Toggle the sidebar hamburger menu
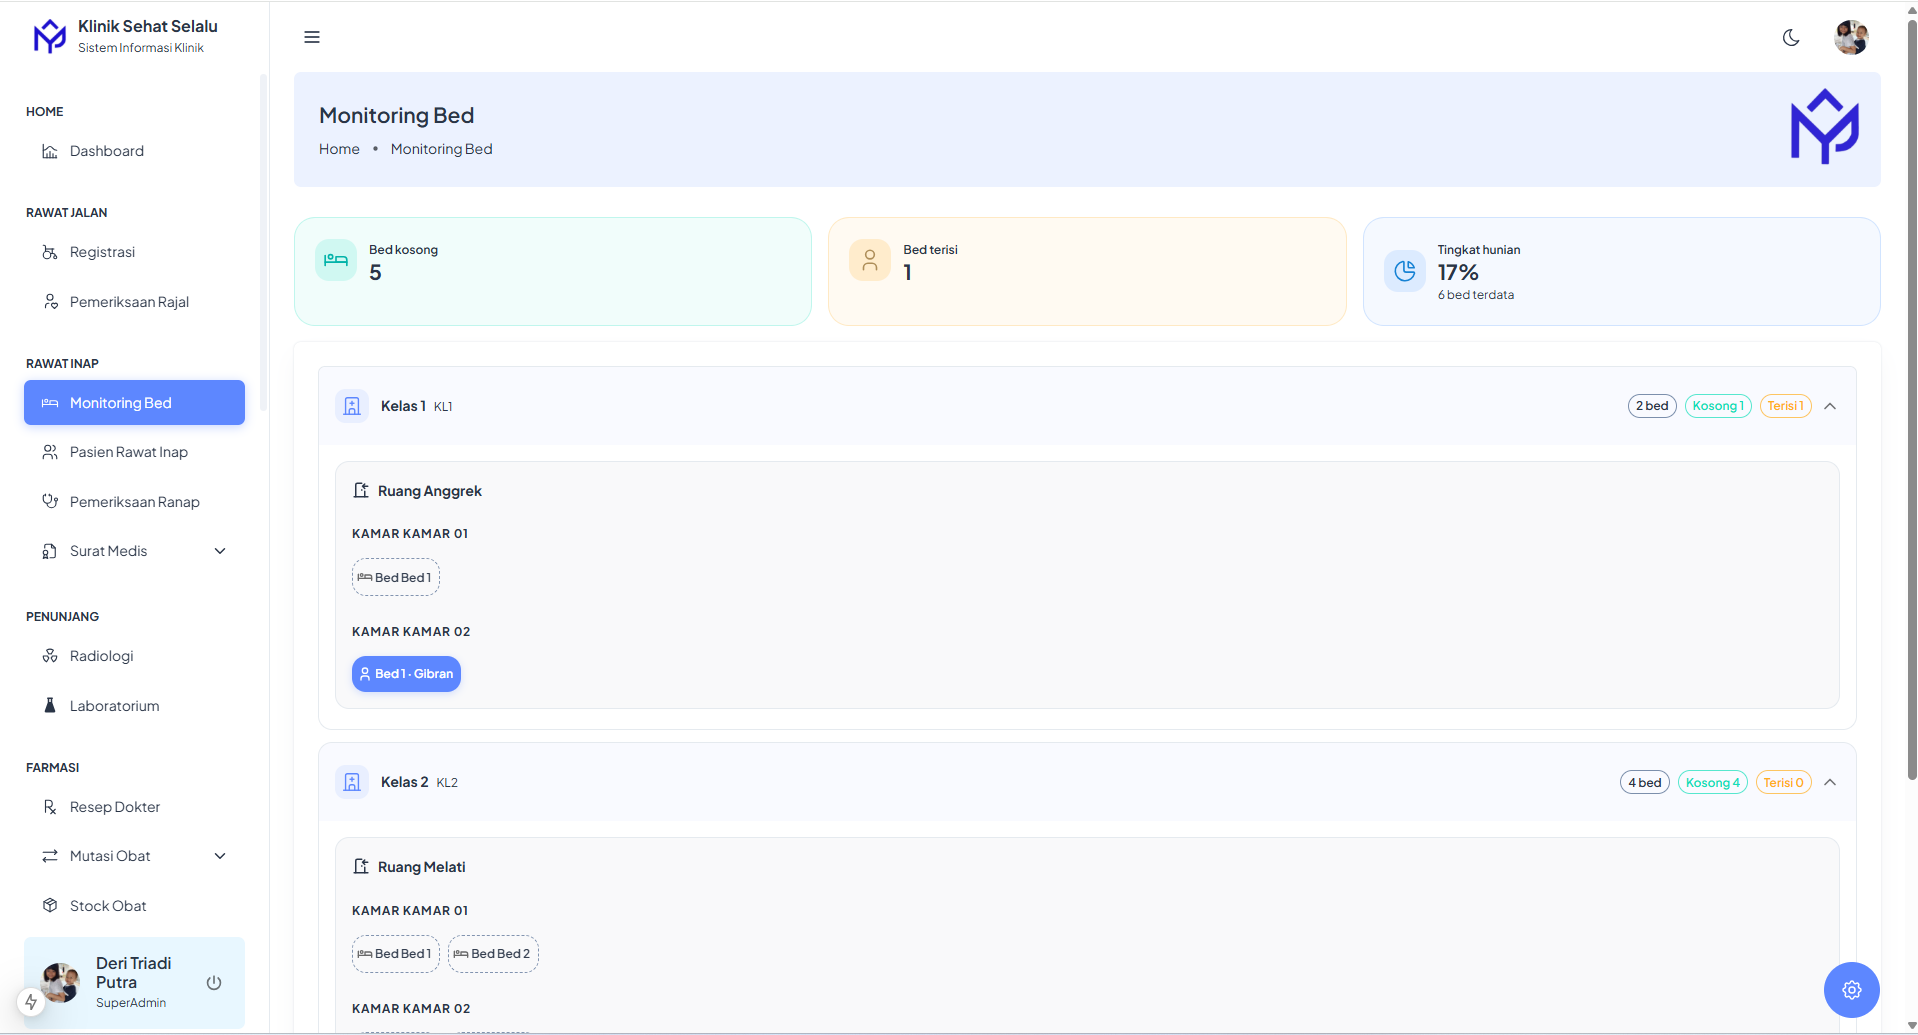Viewport: 1918px width, 1035px height. pyautogui.click(x=312, y=37)
